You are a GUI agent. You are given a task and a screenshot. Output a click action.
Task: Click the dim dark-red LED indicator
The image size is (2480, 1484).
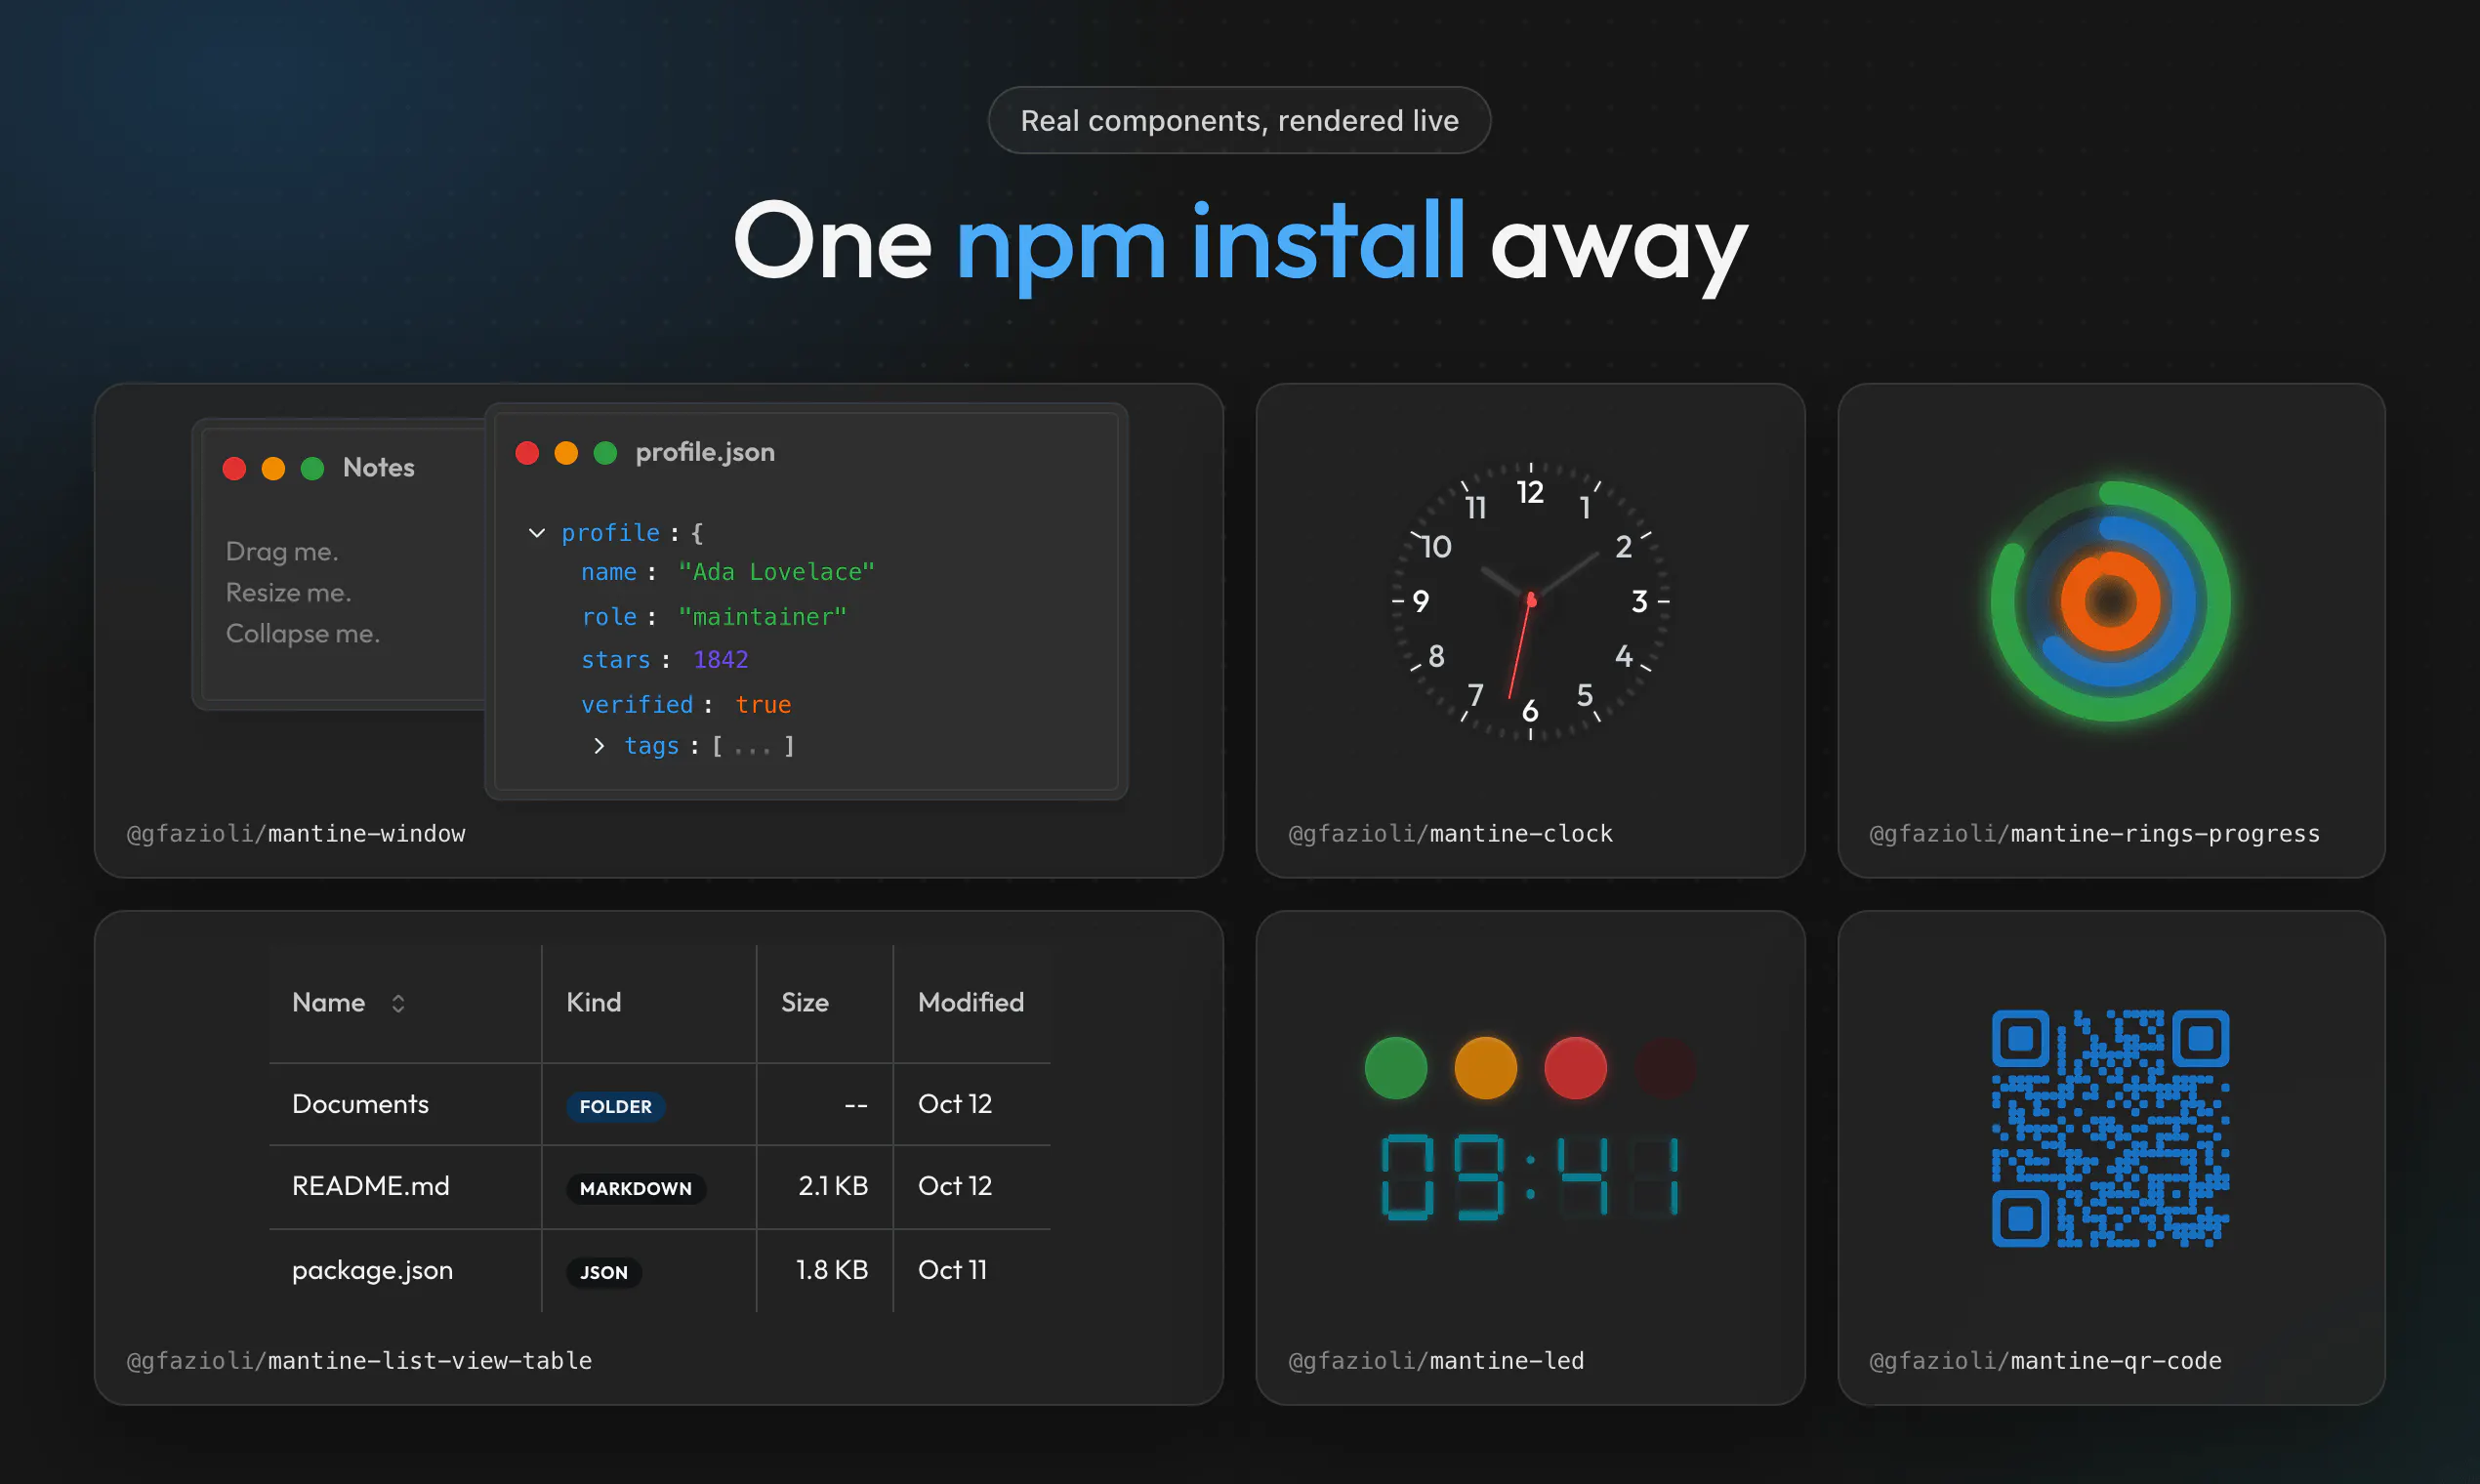(1665, 1068)
